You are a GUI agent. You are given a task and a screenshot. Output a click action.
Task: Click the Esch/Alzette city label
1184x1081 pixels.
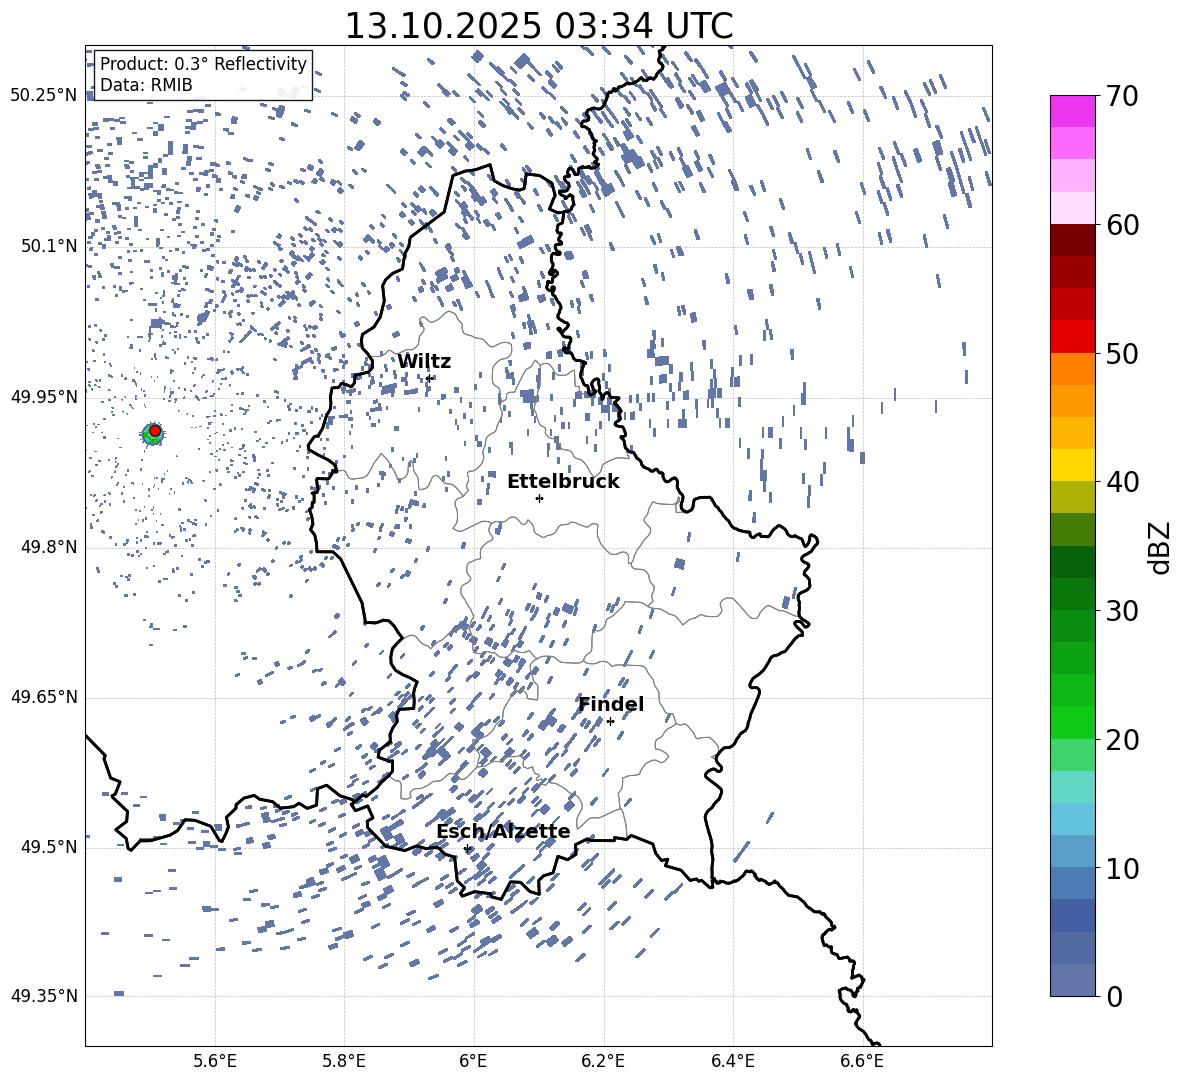[503, 832]
